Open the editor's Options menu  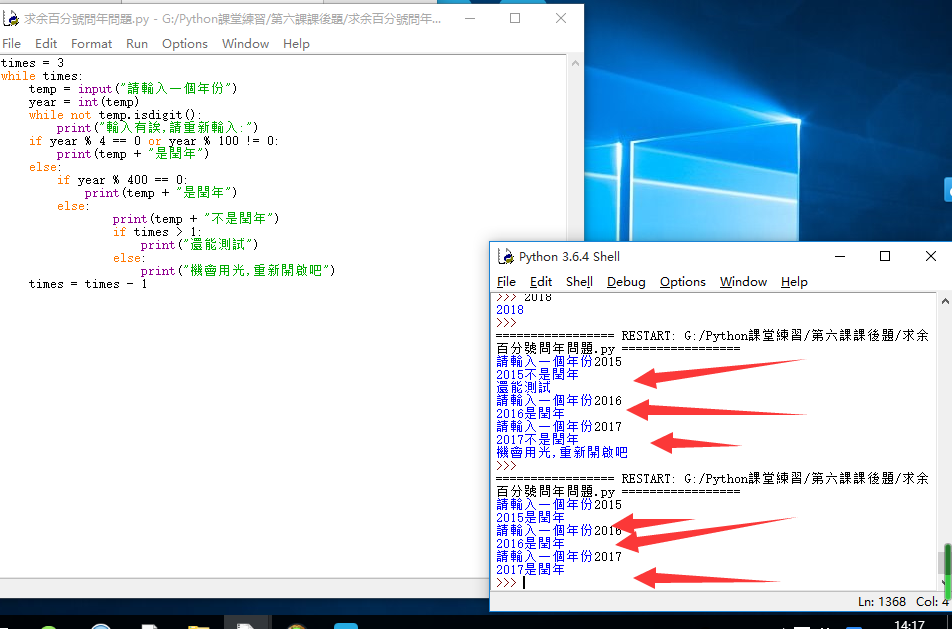(185, 44)
